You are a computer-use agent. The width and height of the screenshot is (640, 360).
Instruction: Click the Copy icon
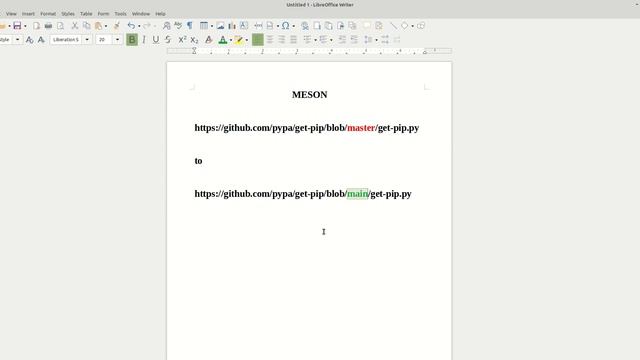(87, 26)
